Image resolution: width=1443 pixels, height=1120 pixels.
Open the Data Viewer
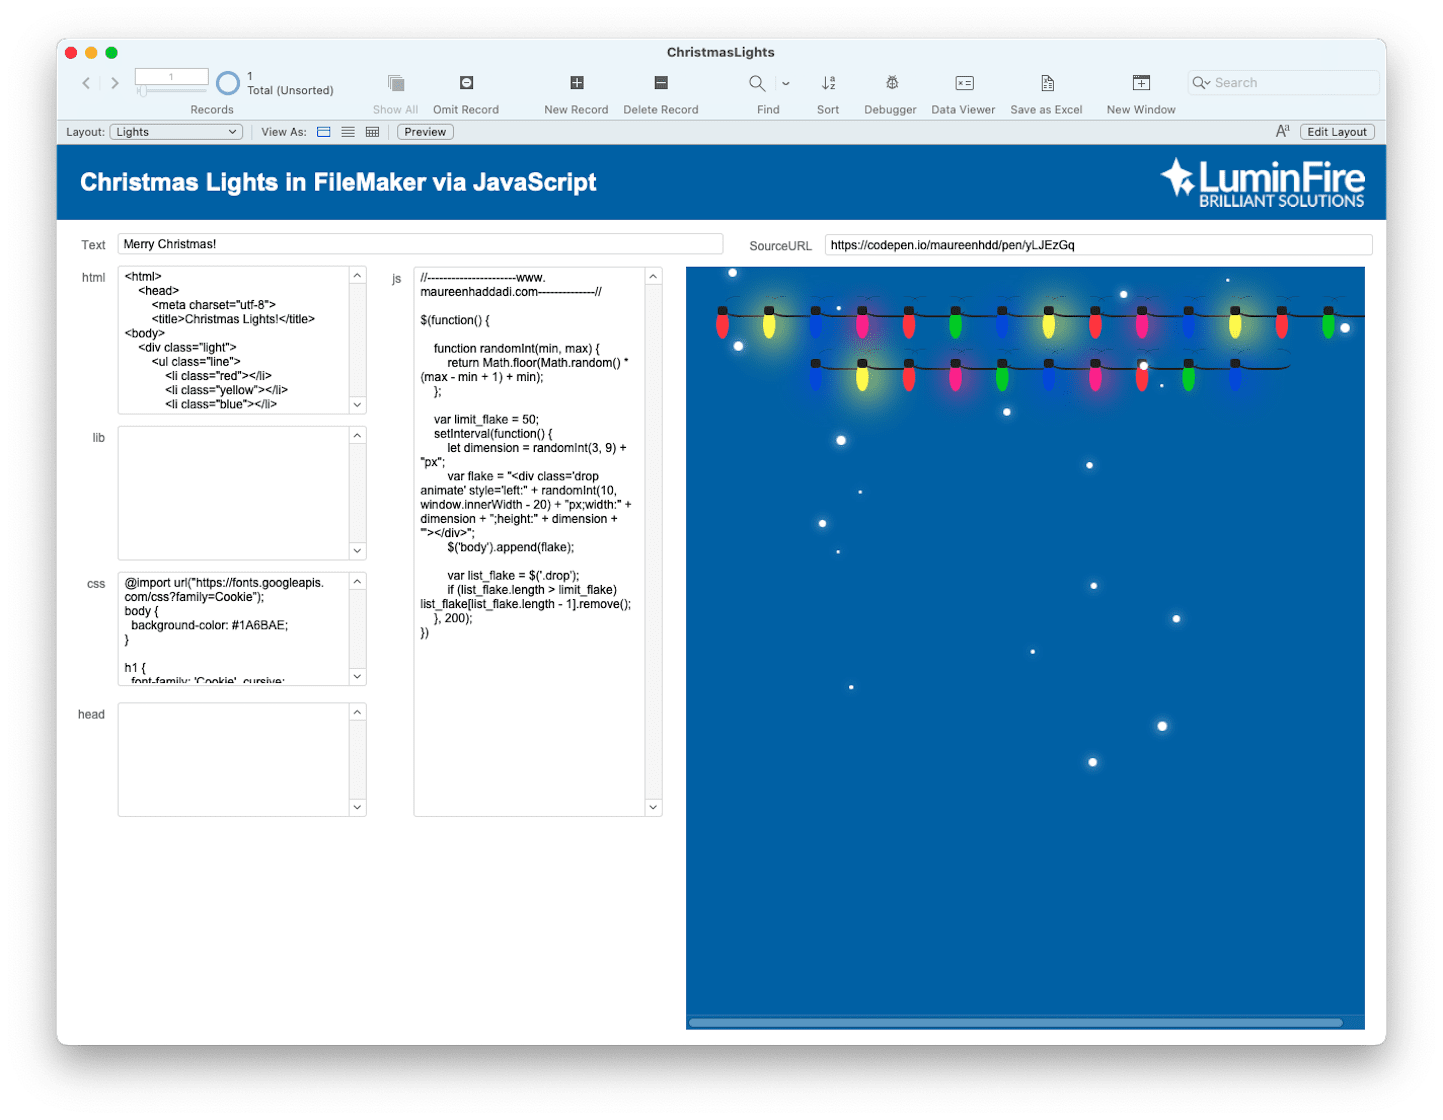[x=963, y=84]
